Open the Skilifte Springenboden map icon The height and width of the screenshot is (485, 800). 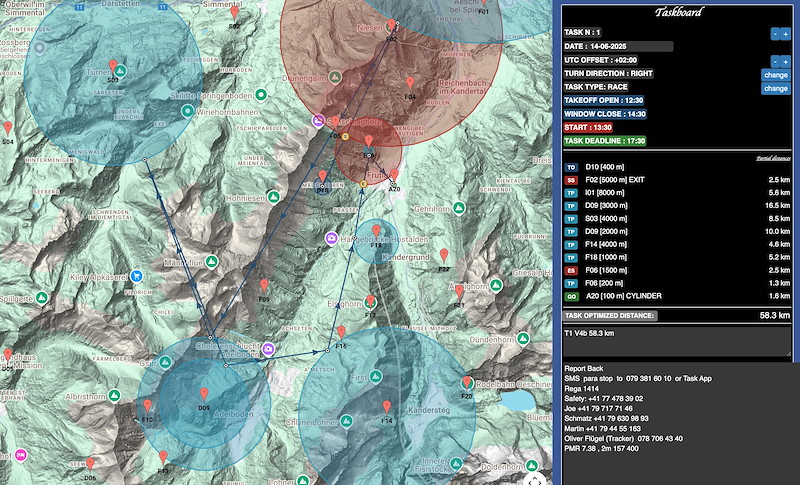pos(261,95)
